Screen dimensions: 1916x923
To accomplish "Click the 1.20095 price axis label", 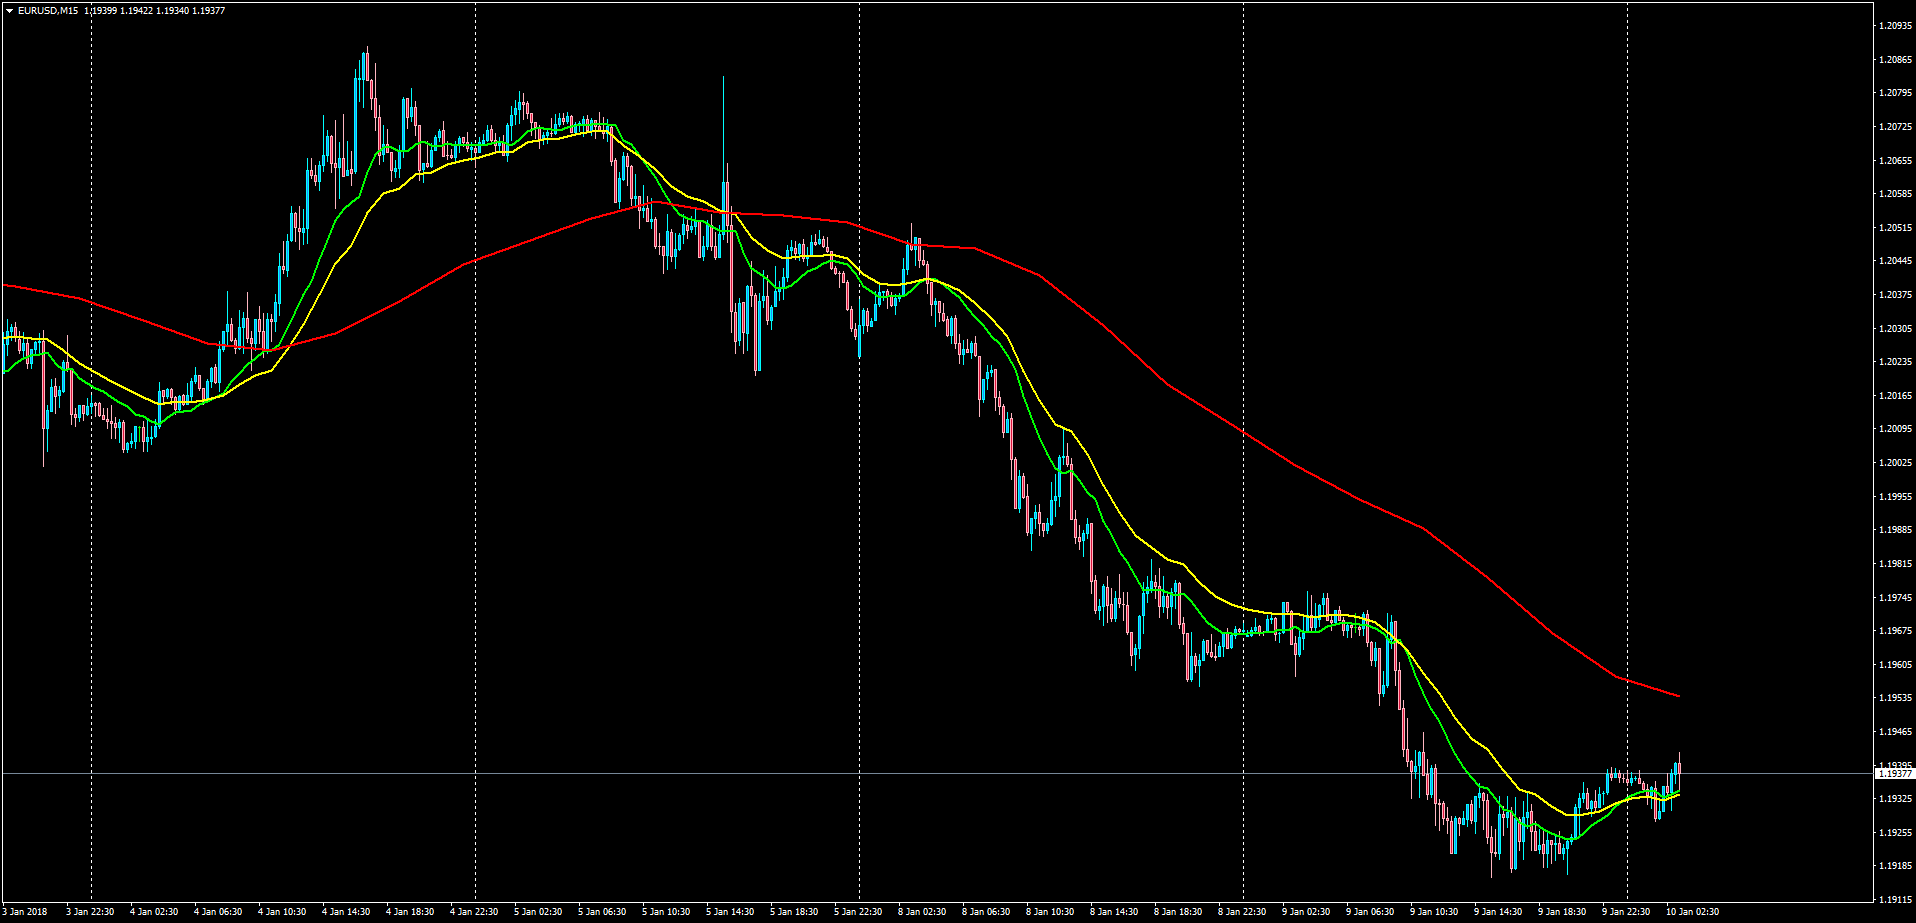I will 1896,429.
